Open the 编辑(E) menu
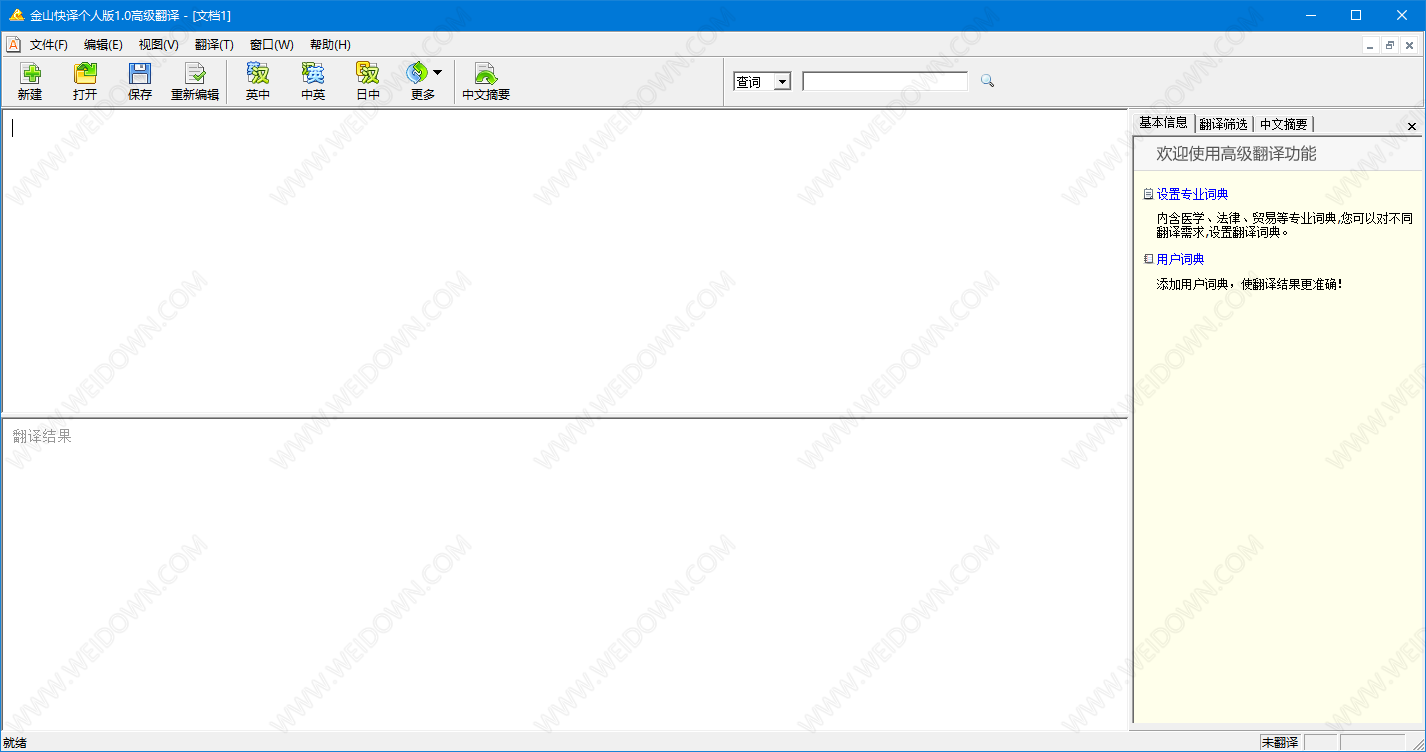This screenshot has width=1426, height=752. pos(103,45)
